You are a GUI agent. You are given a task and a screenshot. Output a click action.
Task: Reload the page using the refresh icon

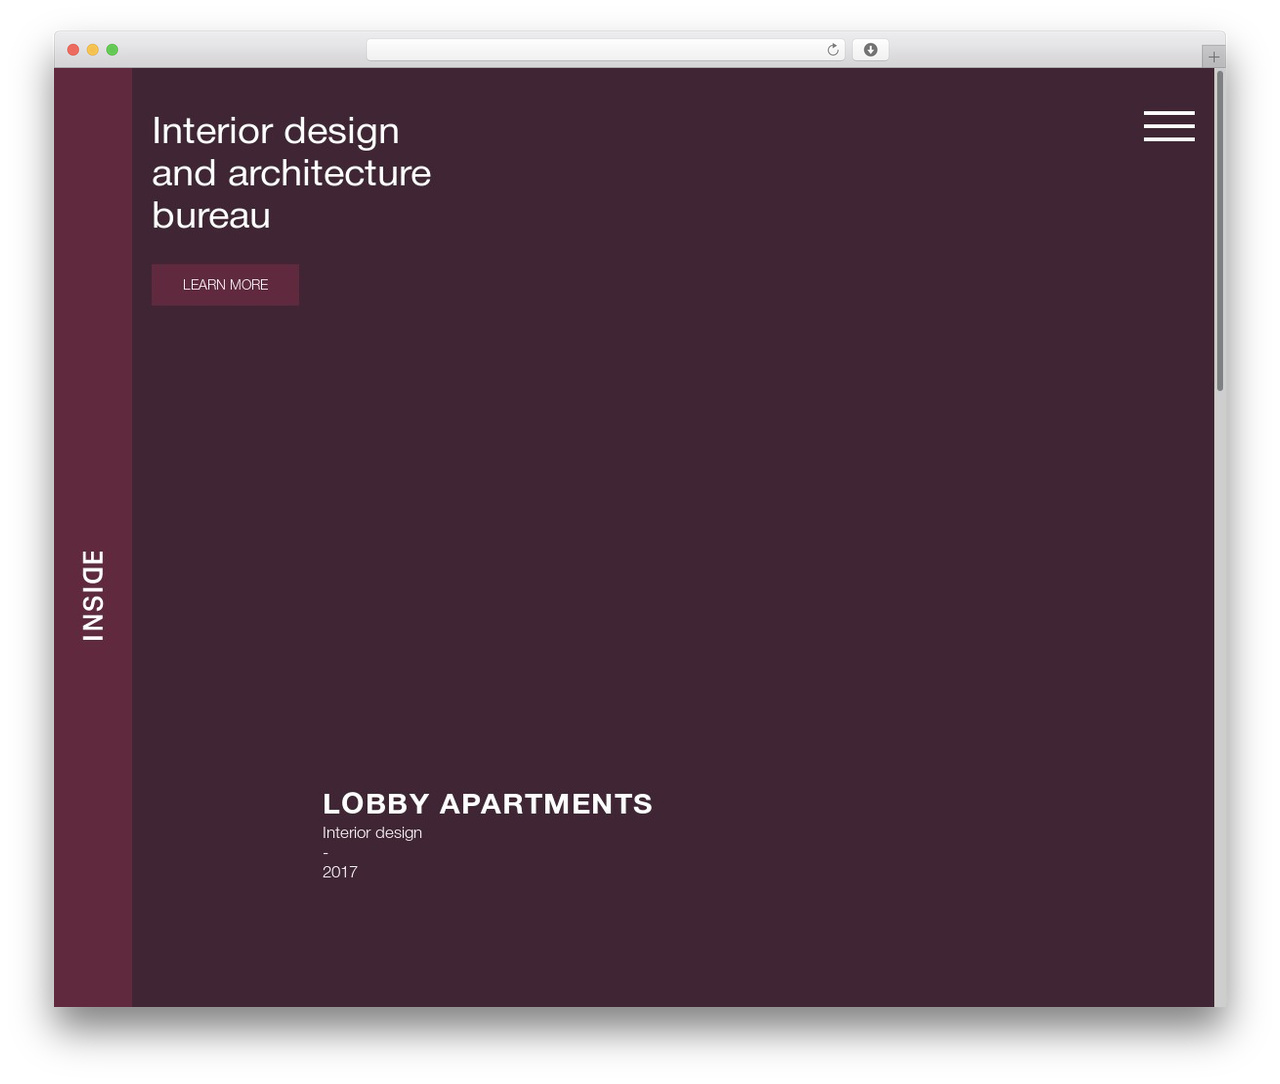(x=833, y=50)
